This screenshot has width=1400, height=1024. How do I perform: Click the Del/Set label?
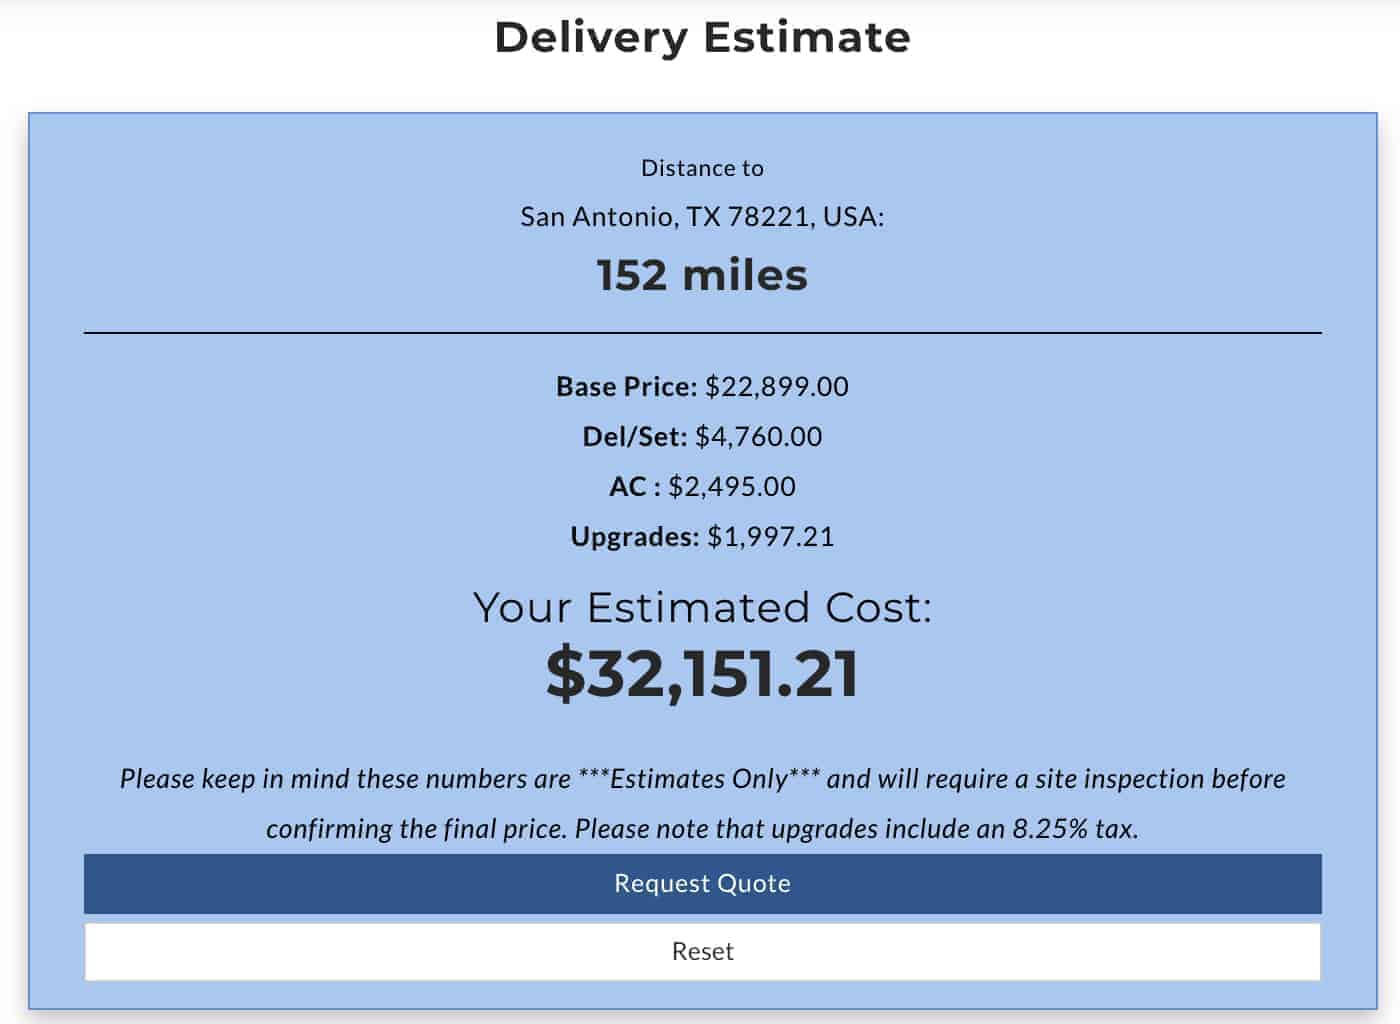pyautogui.click(x=635, y=437)
